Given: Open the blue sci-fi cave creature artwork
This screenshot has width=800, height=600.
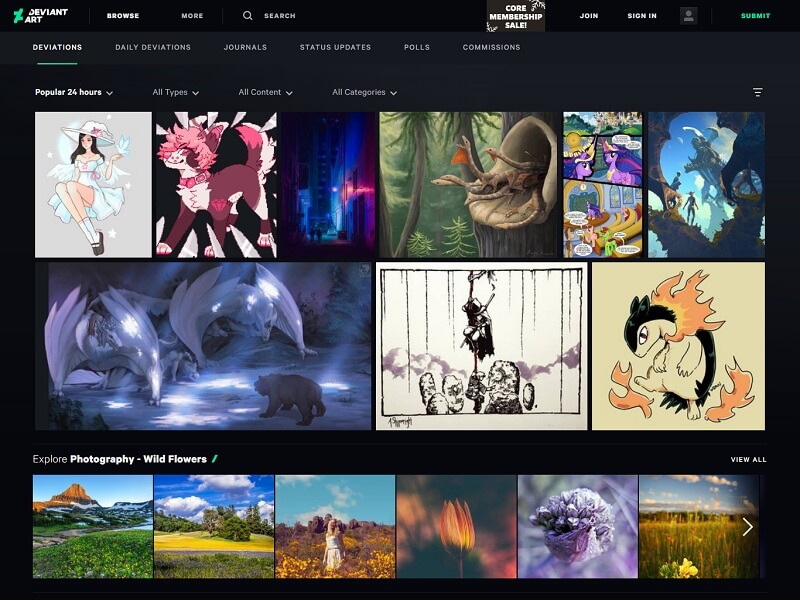Looking at the screenshot, I should pyautogui.click(x=706, y=185).
